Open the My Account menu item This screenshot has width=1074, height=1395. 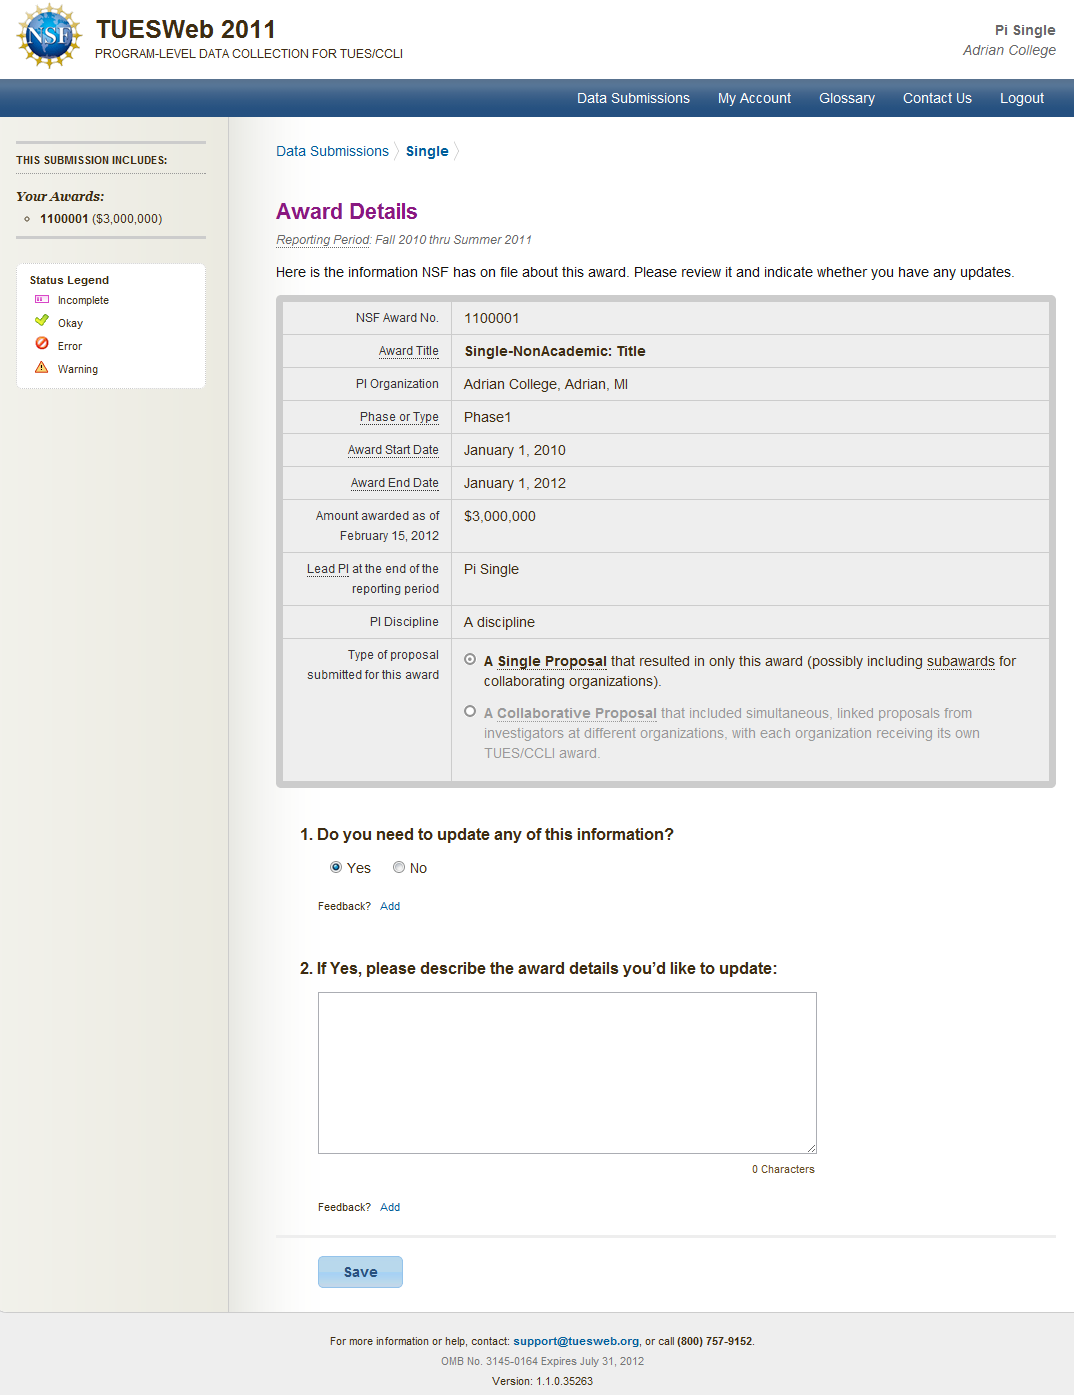pos(754,98)
